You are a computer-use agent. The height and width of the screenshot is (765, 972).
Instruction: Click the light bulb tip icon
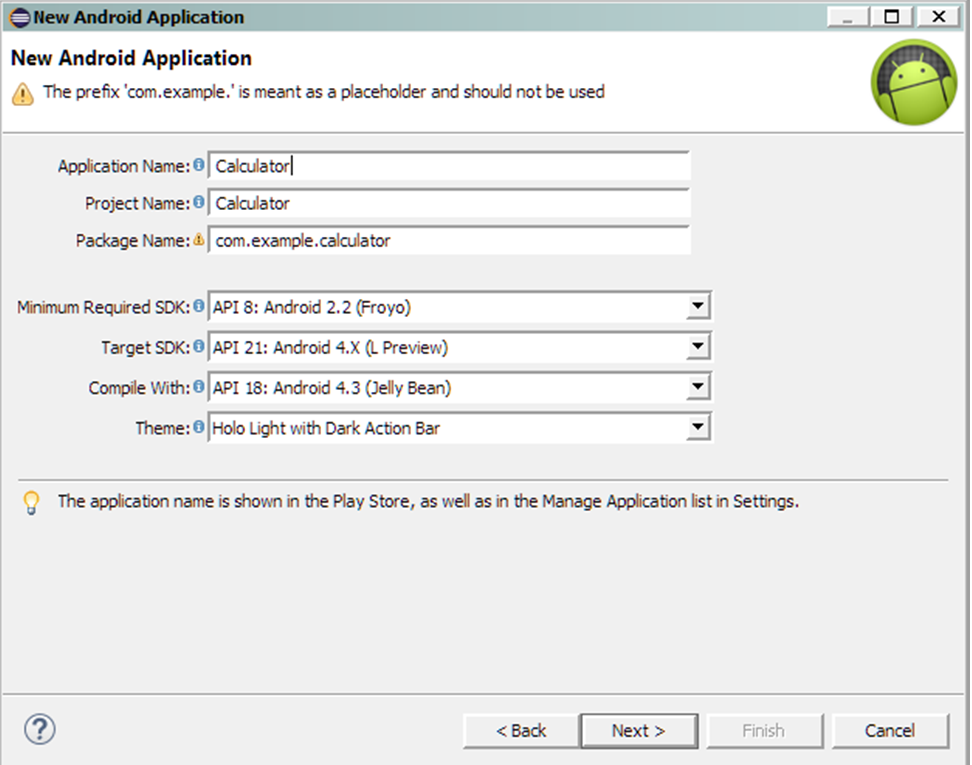click(x=31, y=502)
